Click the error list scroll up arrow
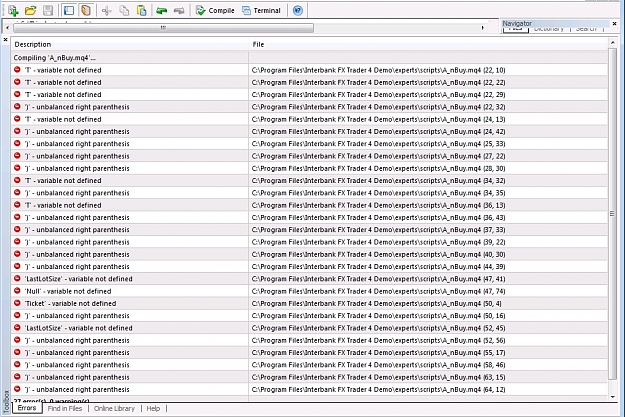 [613, 42]
